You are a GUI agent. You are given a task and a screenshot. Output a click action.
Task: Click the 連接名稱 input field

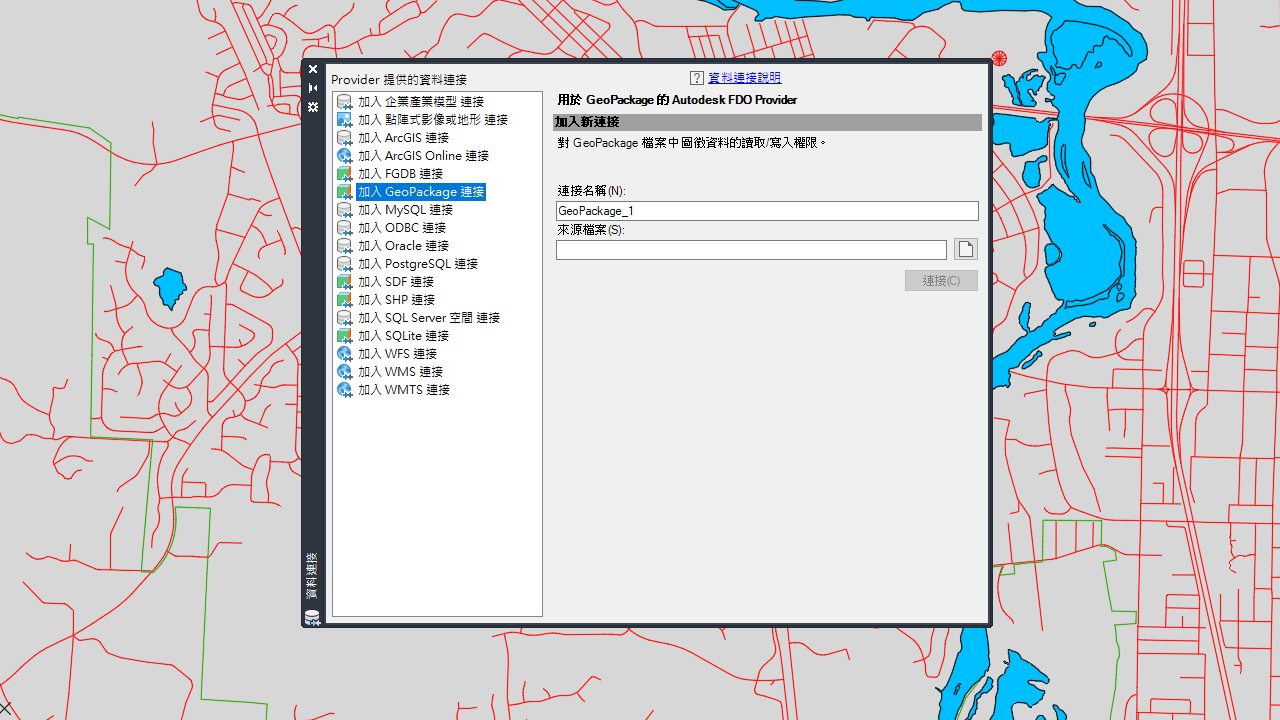pyautogui.click(x=767, y=211)
